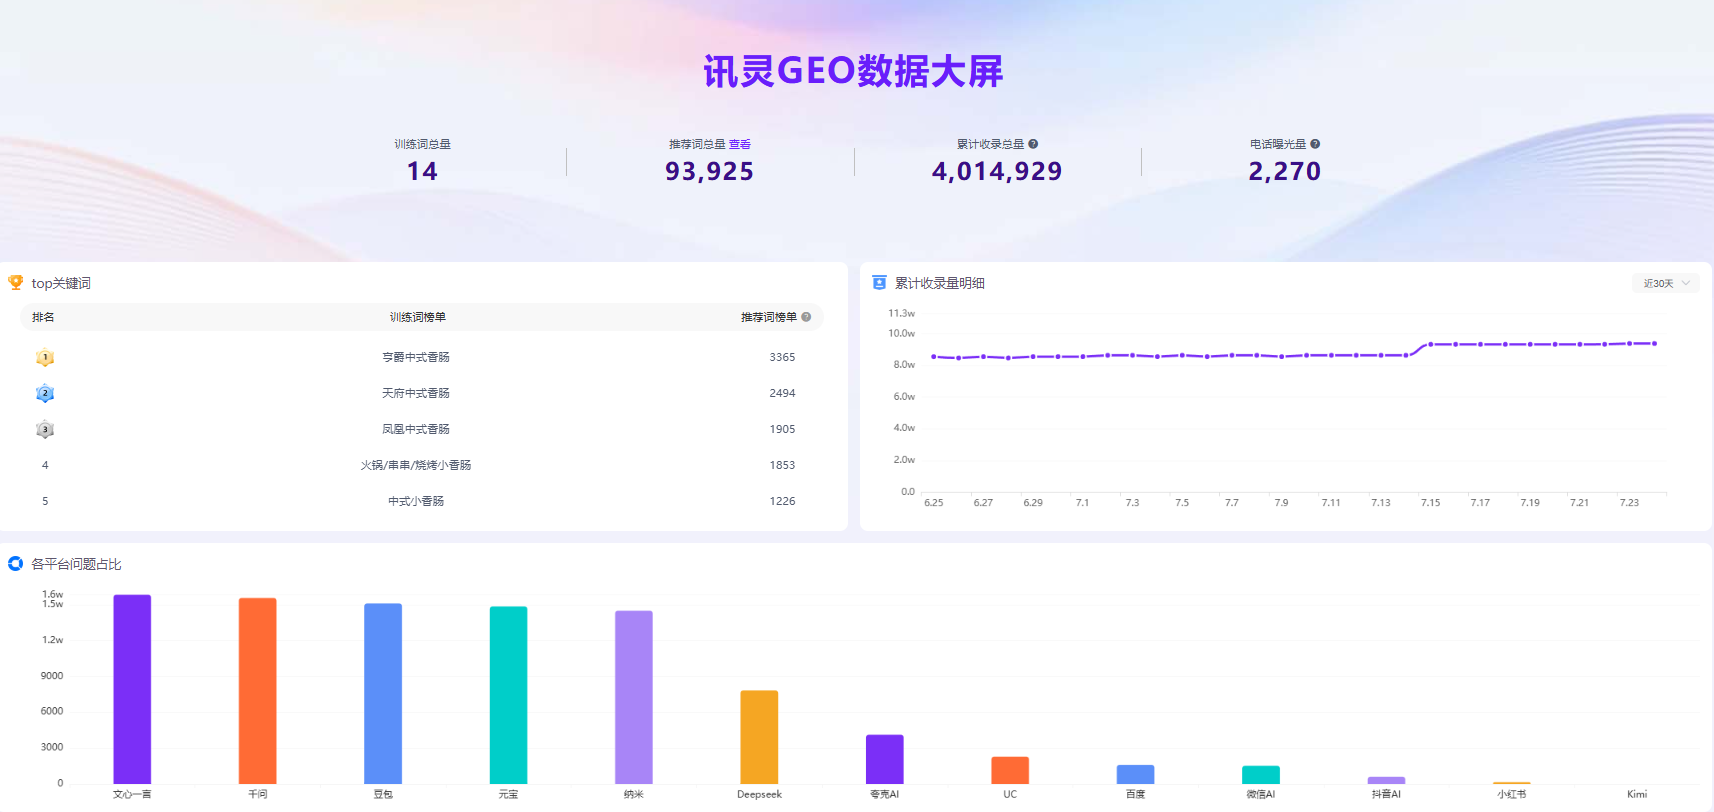Click the trophy icon beside top关键词
This screenshot has height=812, width=1714.
coord(15,283)
